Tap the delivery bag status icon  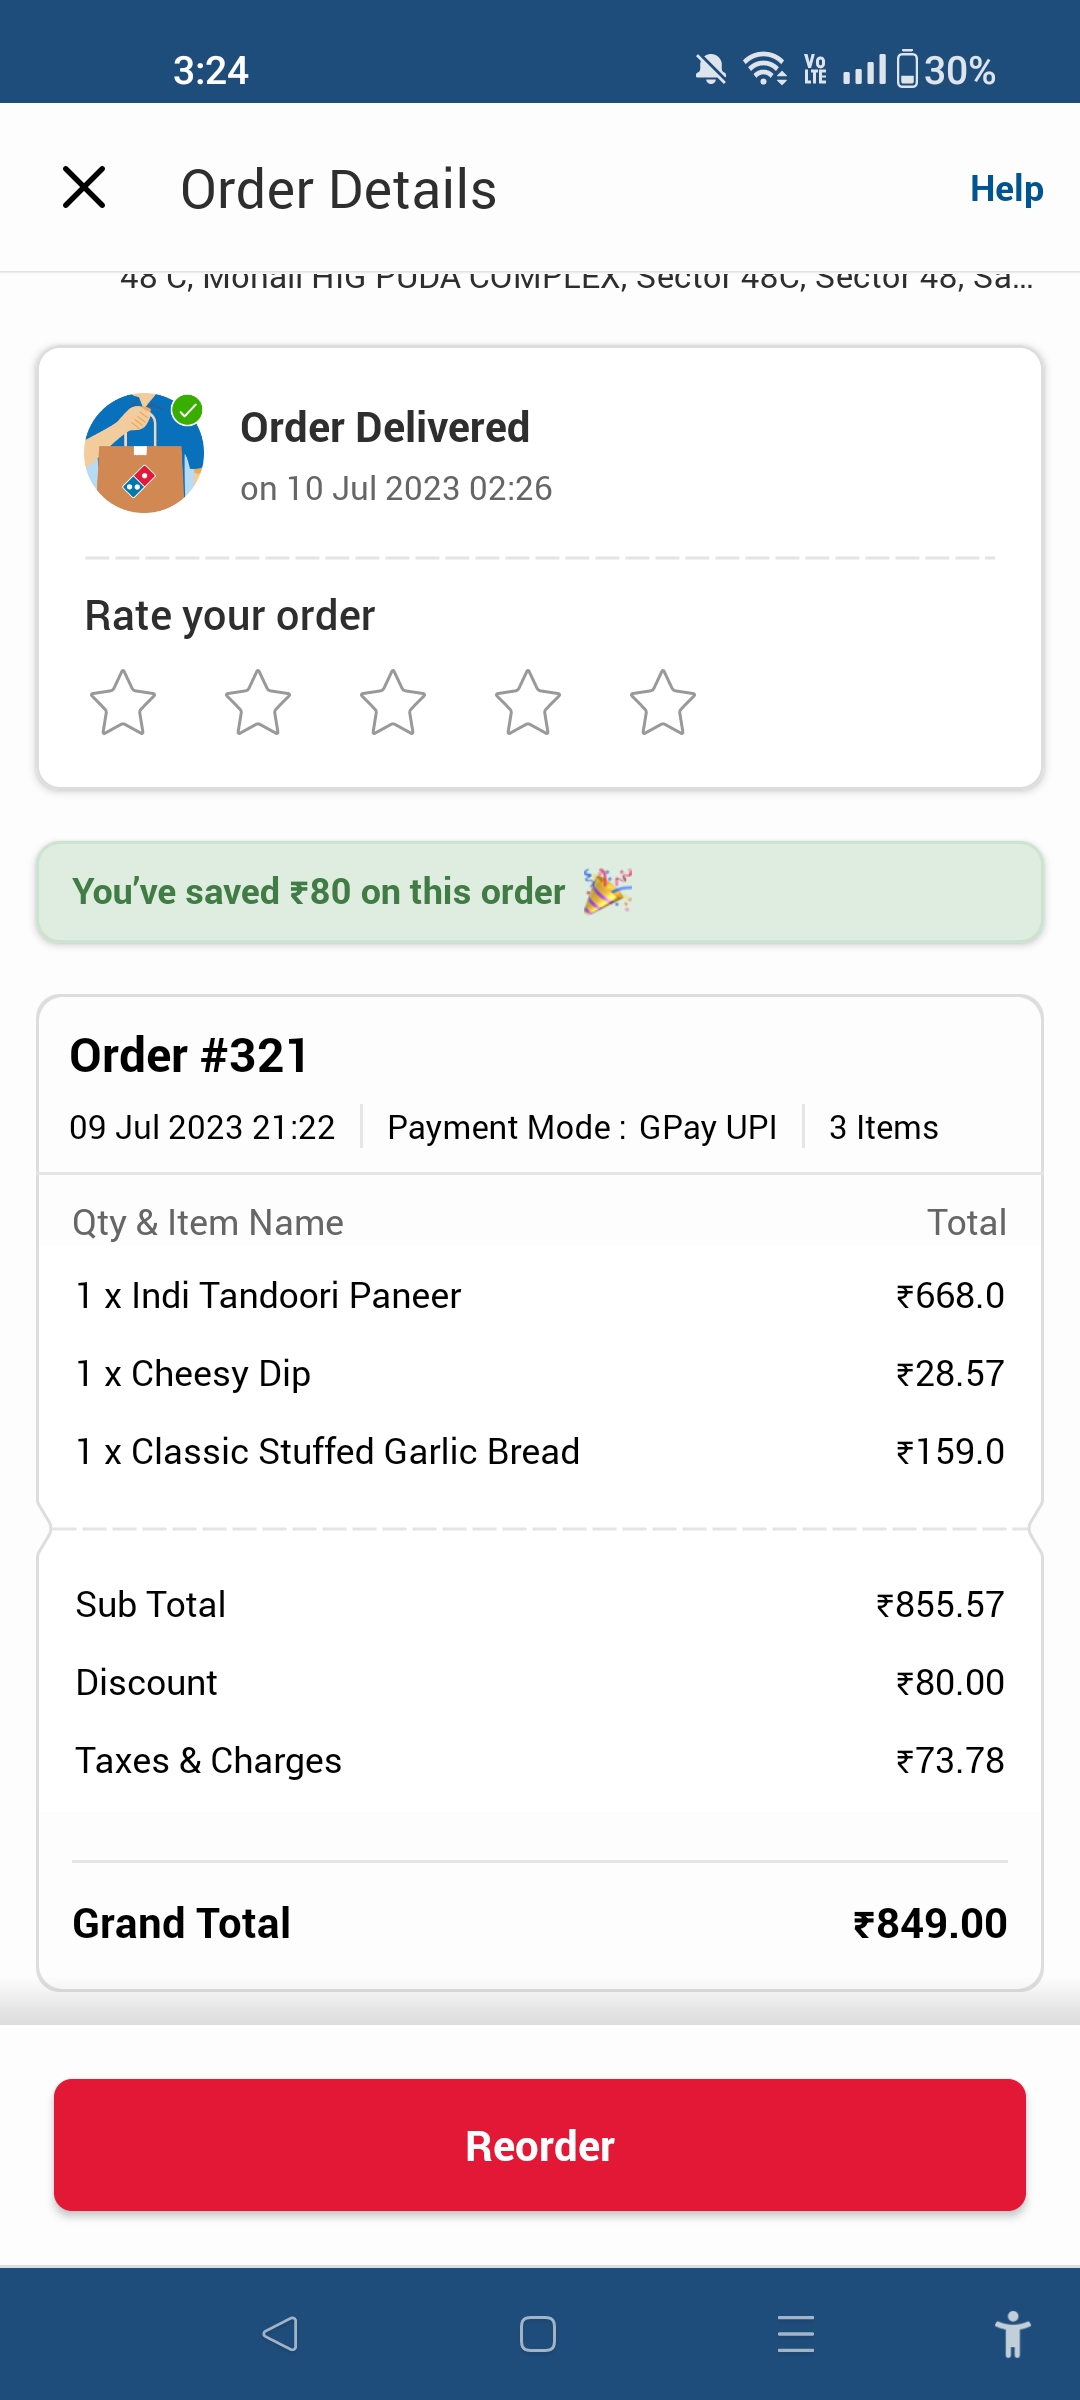(x=144, y=453)
